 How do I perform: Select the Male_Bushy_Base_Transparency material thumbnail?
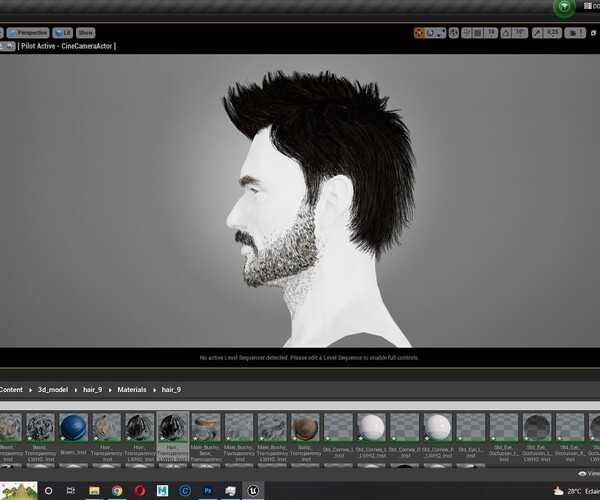tap(206, 427)
